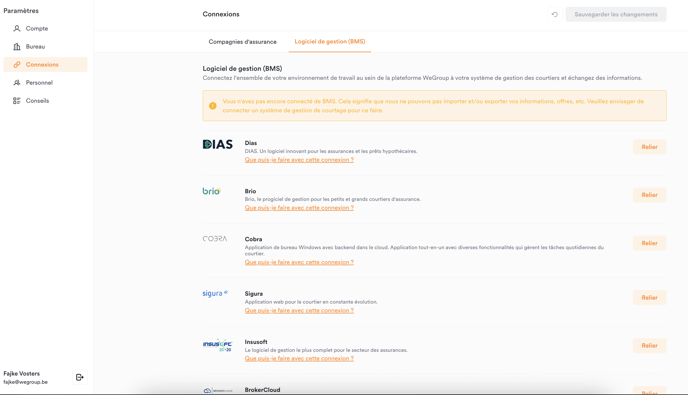
Task: Select Connexions in the sidebar
Action: (45, 65)
